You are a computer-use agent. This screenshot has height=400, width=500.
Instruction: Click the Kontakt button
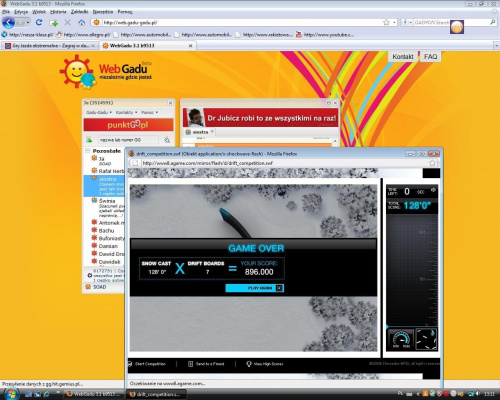point(403,56)
